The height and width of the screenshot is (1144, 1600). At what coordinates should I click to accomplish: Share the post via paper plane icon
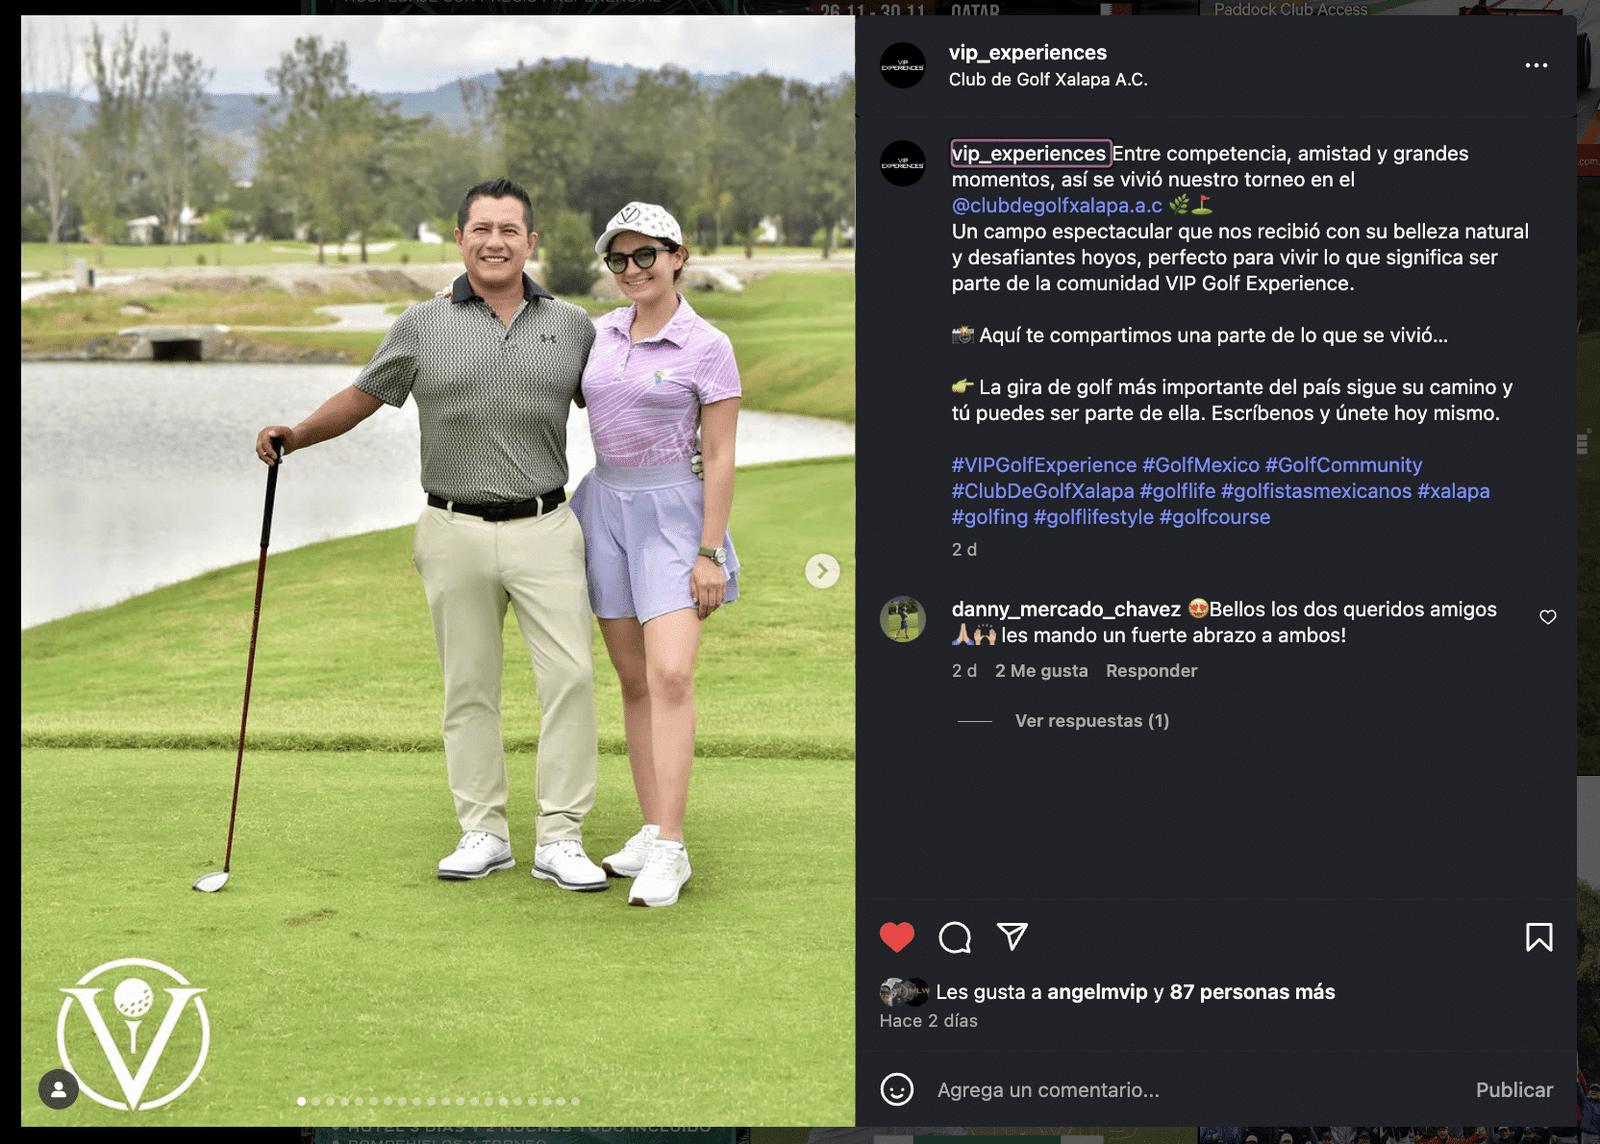[x=1012, y=937]
